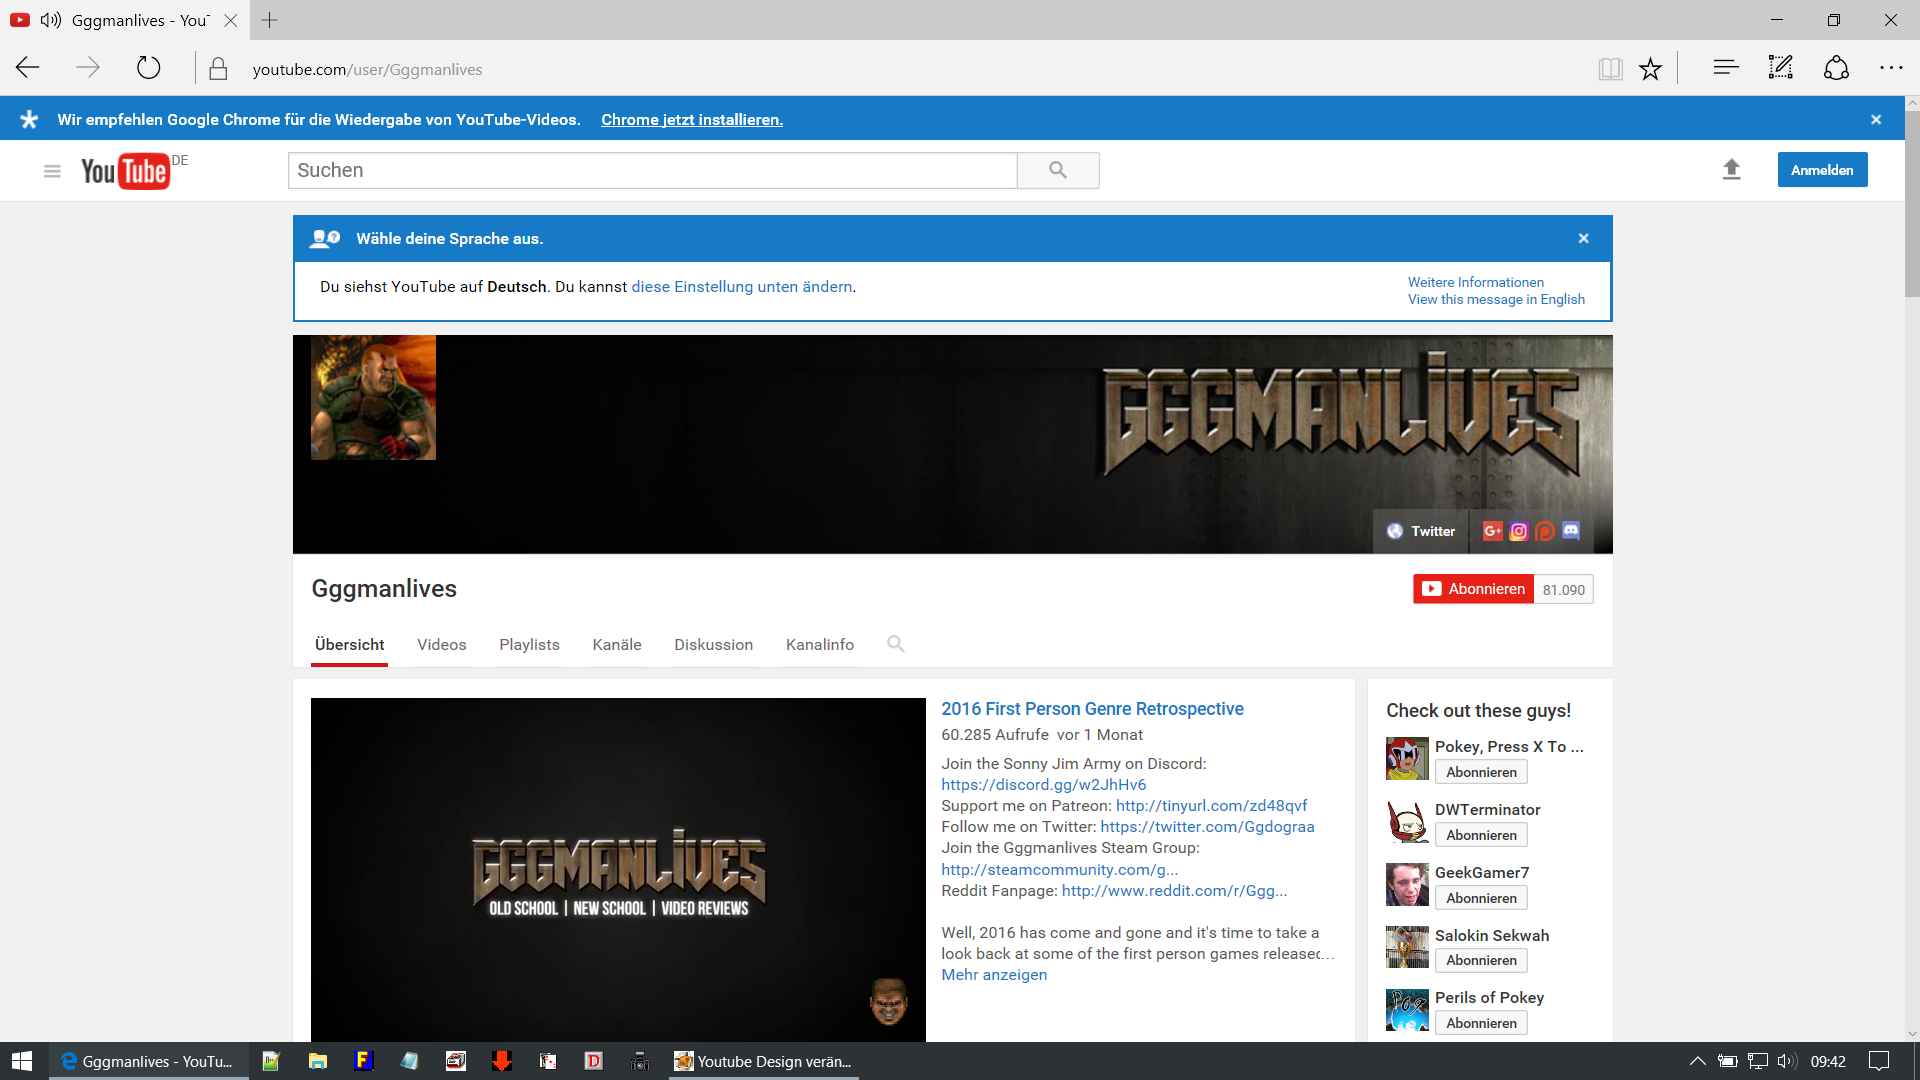Viewport: 1920px width, 1080px height.
Task: Click the search magnifier button
Action: pos(1058,170)
